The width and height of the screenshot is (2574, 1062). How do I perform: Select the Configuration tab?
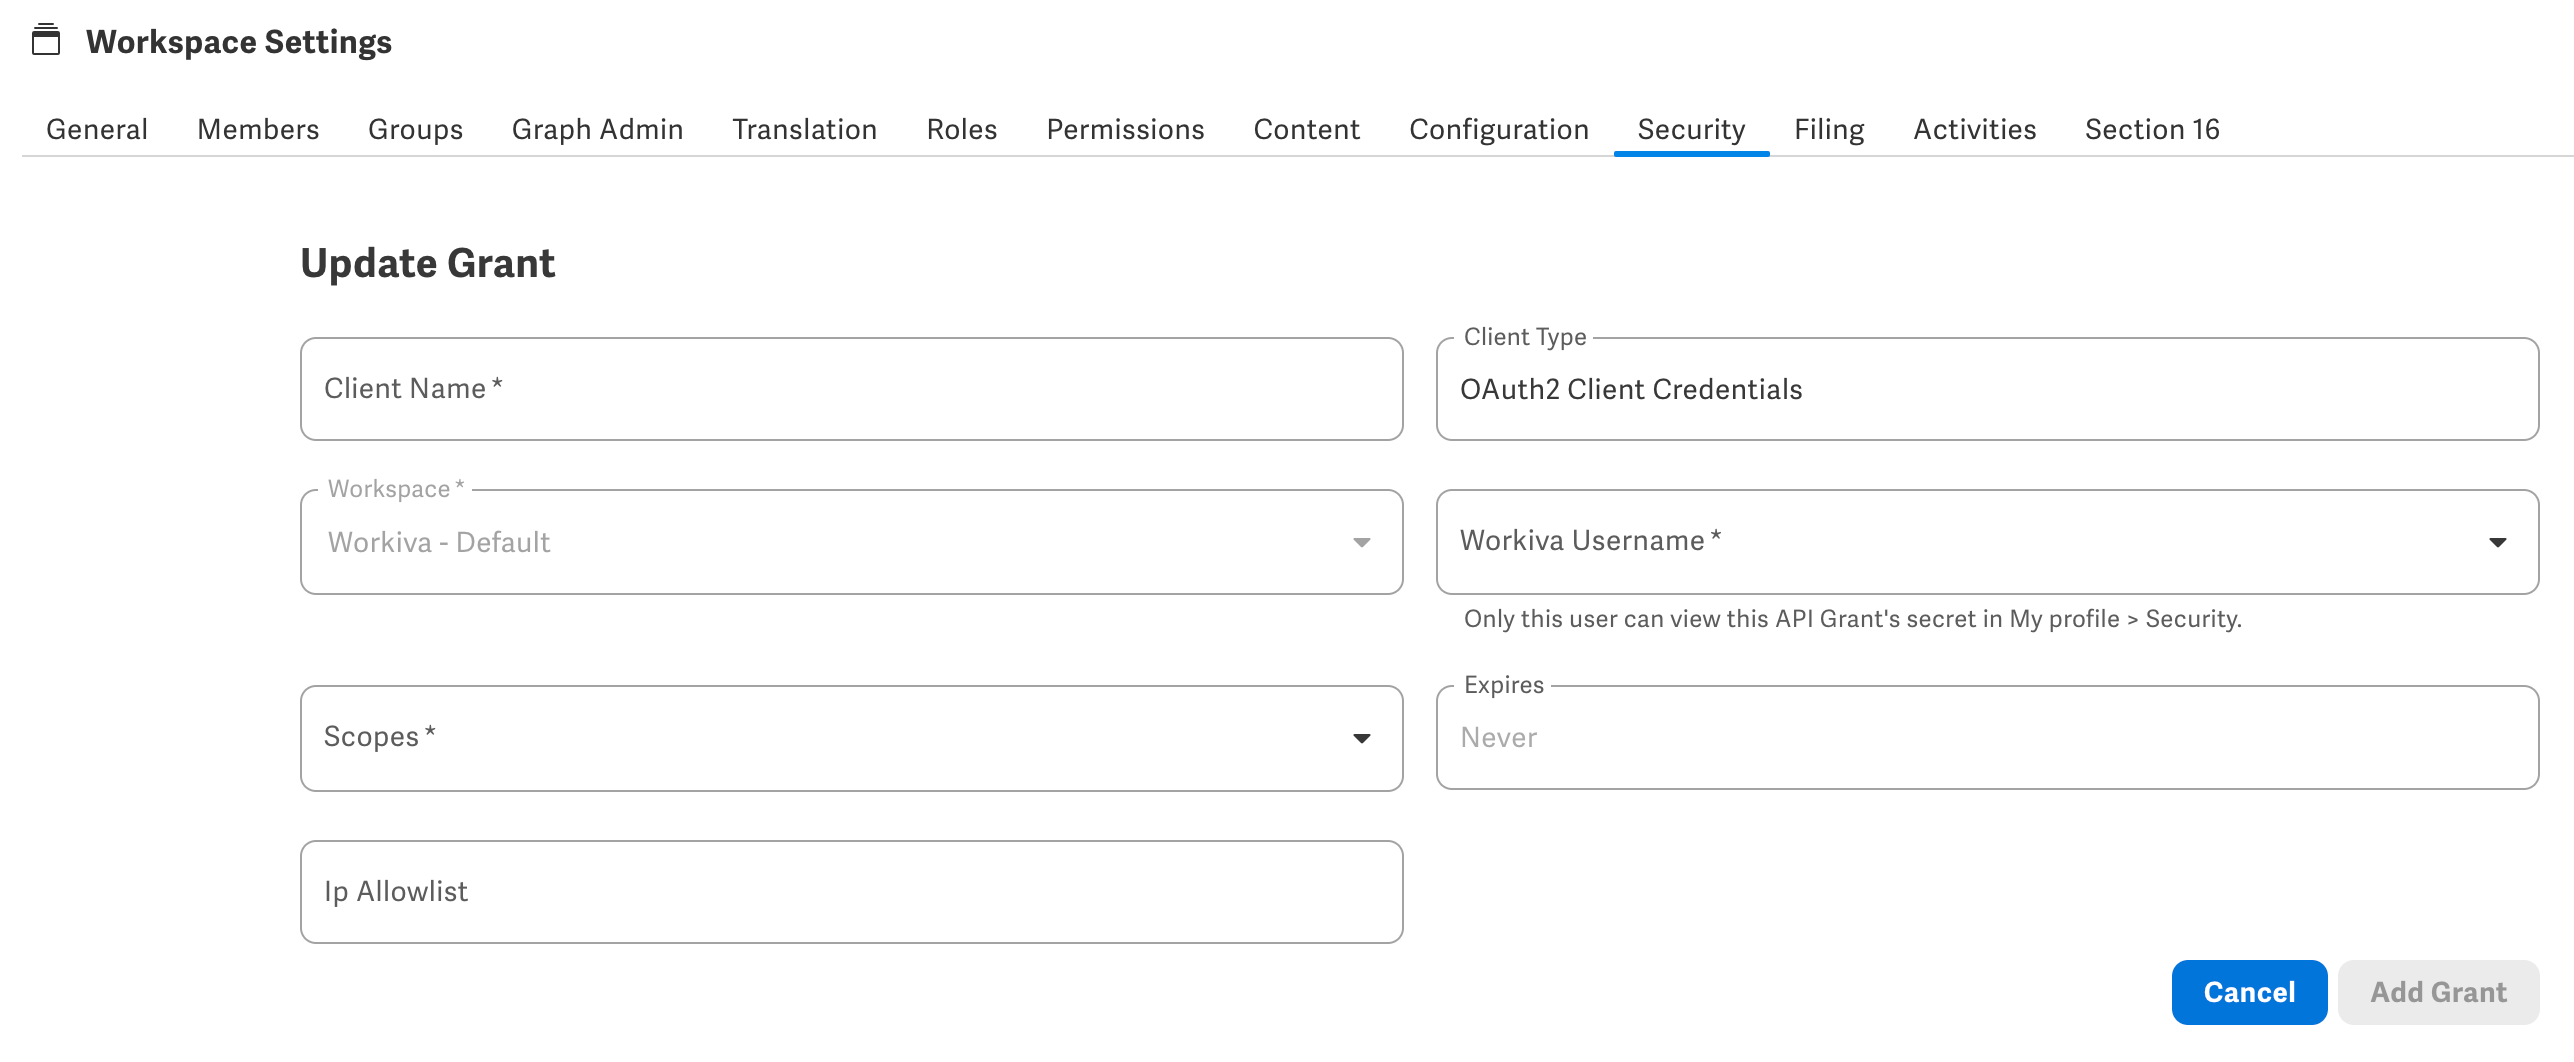click(x=1498, y=129)
